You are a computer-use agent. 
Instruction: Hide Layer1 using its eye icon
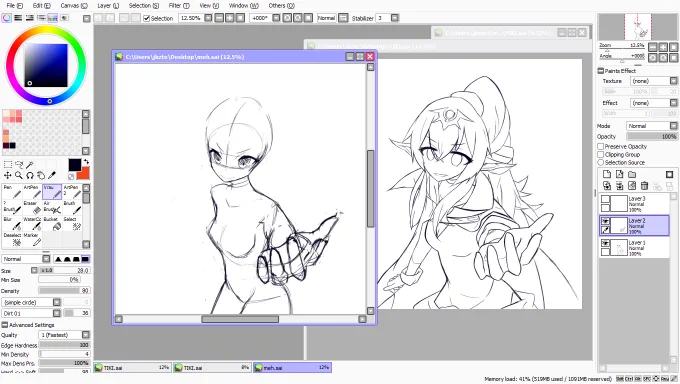click(605, 243)
